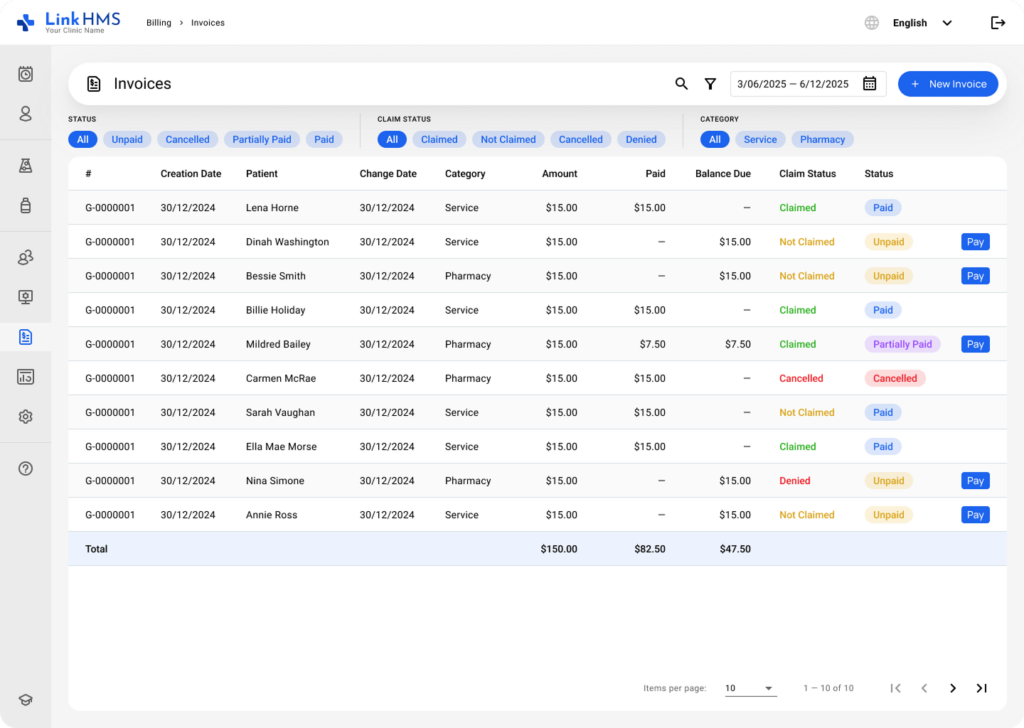The height and width of the screenshot is (728, 1024).
Task: Go to the next page
Action: pos(953,688)
